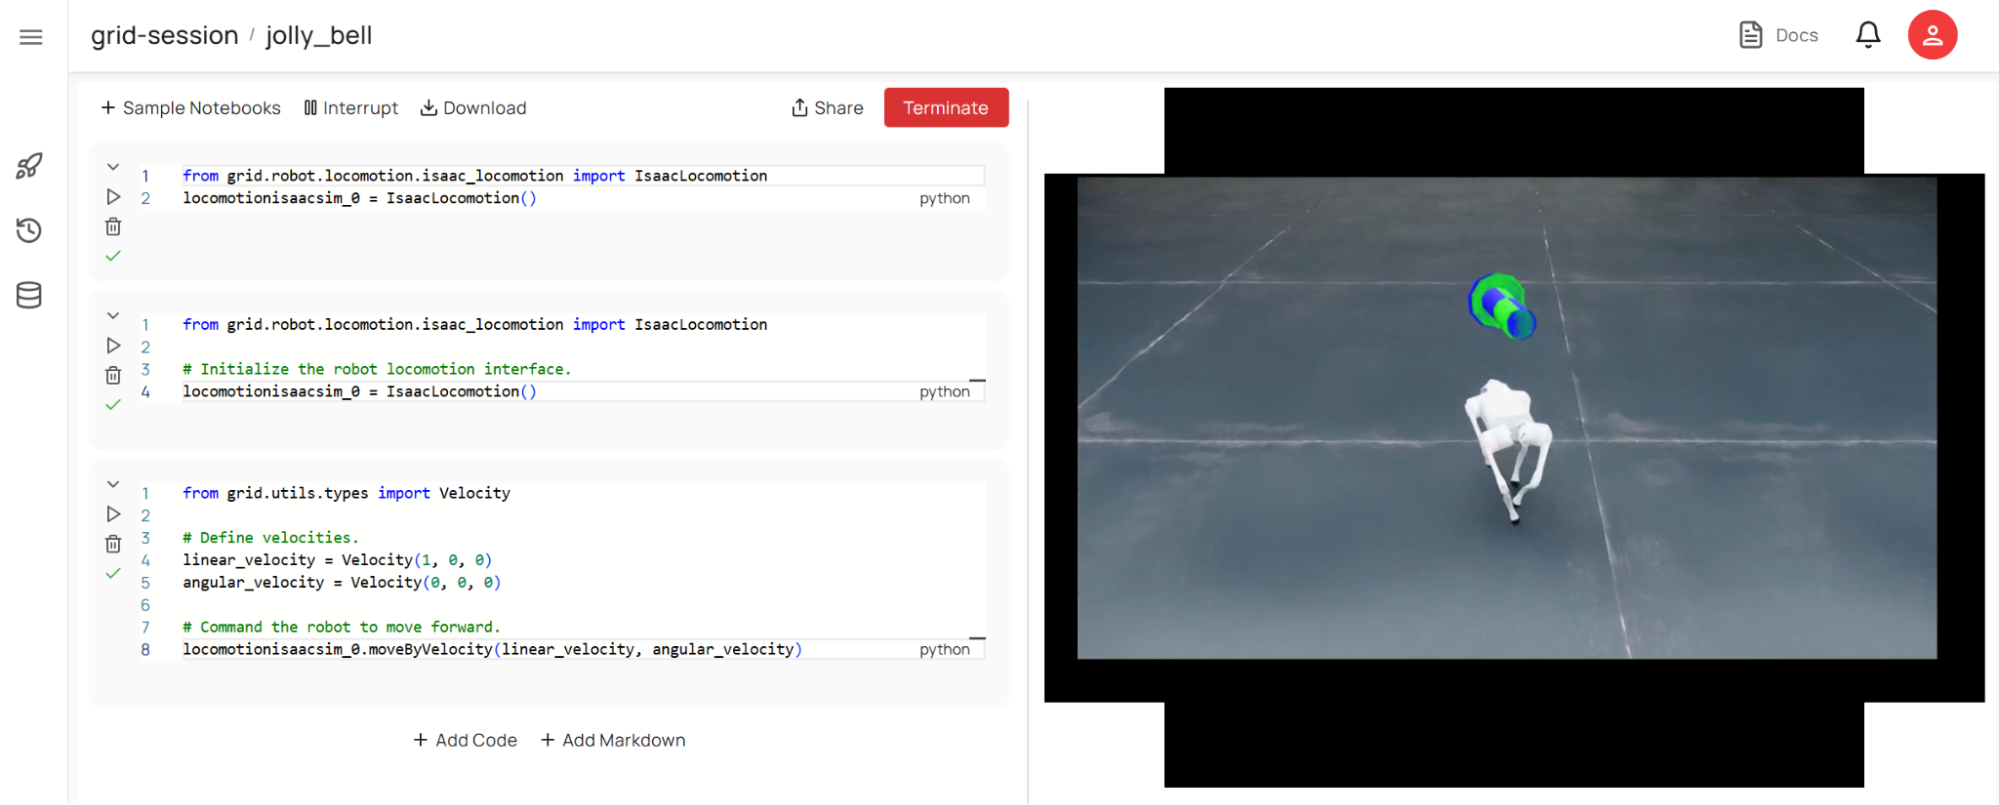Open the database storage sidebar icon
The width and height of the screenshot is (1999, 805).
pos(29,296)
